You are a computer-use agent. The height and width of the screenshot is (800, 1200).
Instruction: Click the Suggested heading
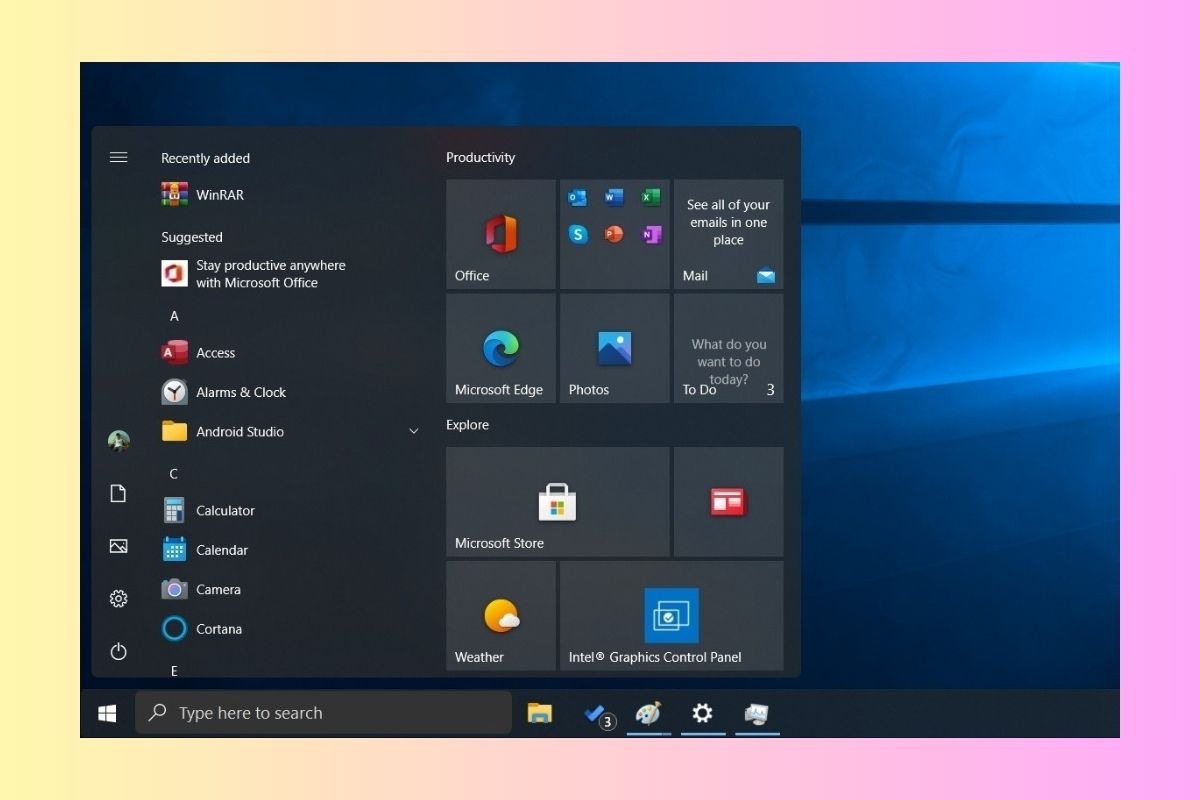pos(192,237)
